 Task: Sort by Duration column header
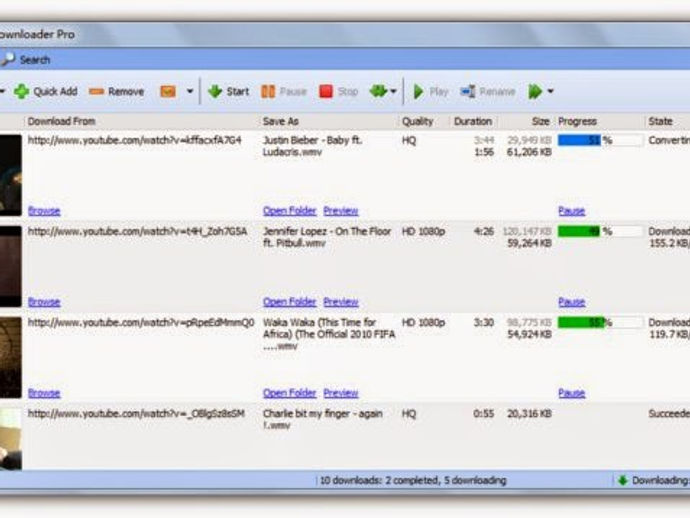(x=473, y=121)
